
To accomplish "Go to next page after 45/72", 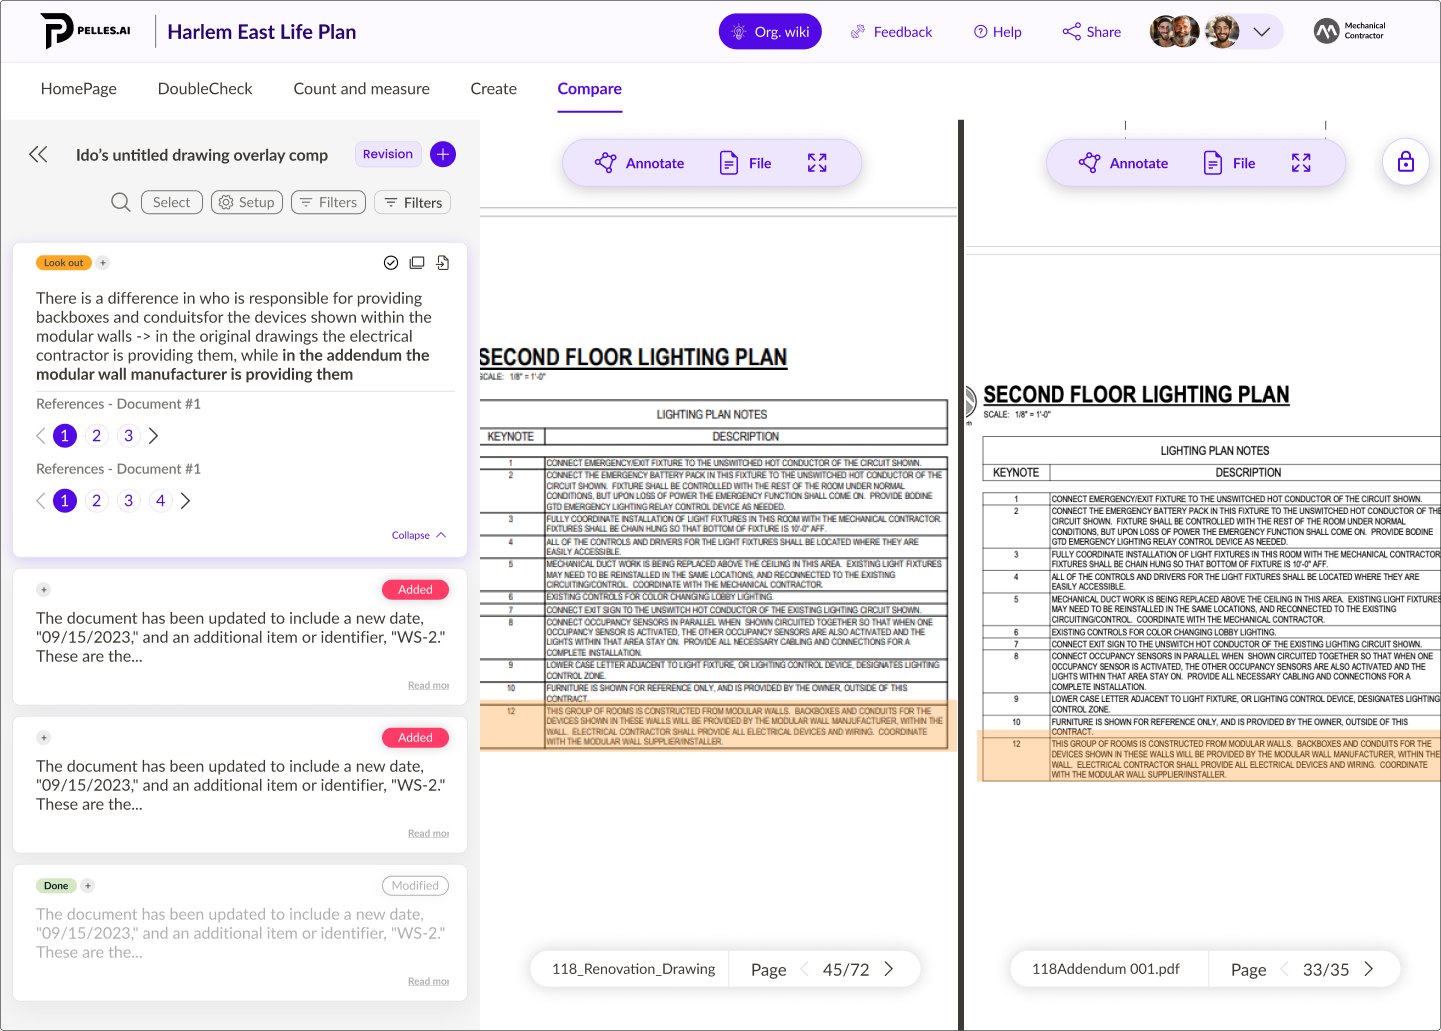I will tap(889, 969).
